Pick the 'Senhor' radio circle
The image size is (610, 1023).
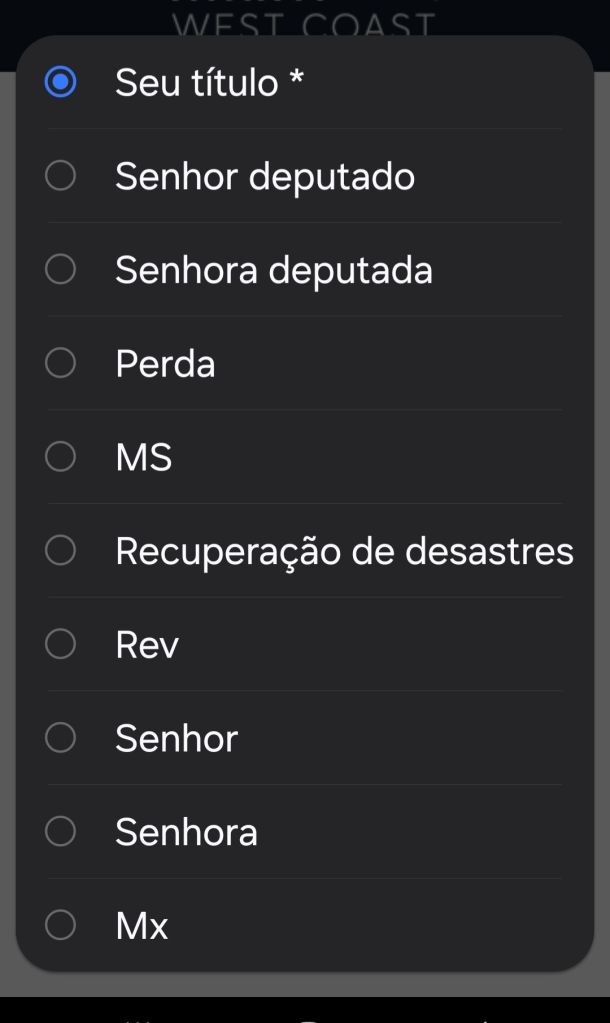(x=61, y=738)
